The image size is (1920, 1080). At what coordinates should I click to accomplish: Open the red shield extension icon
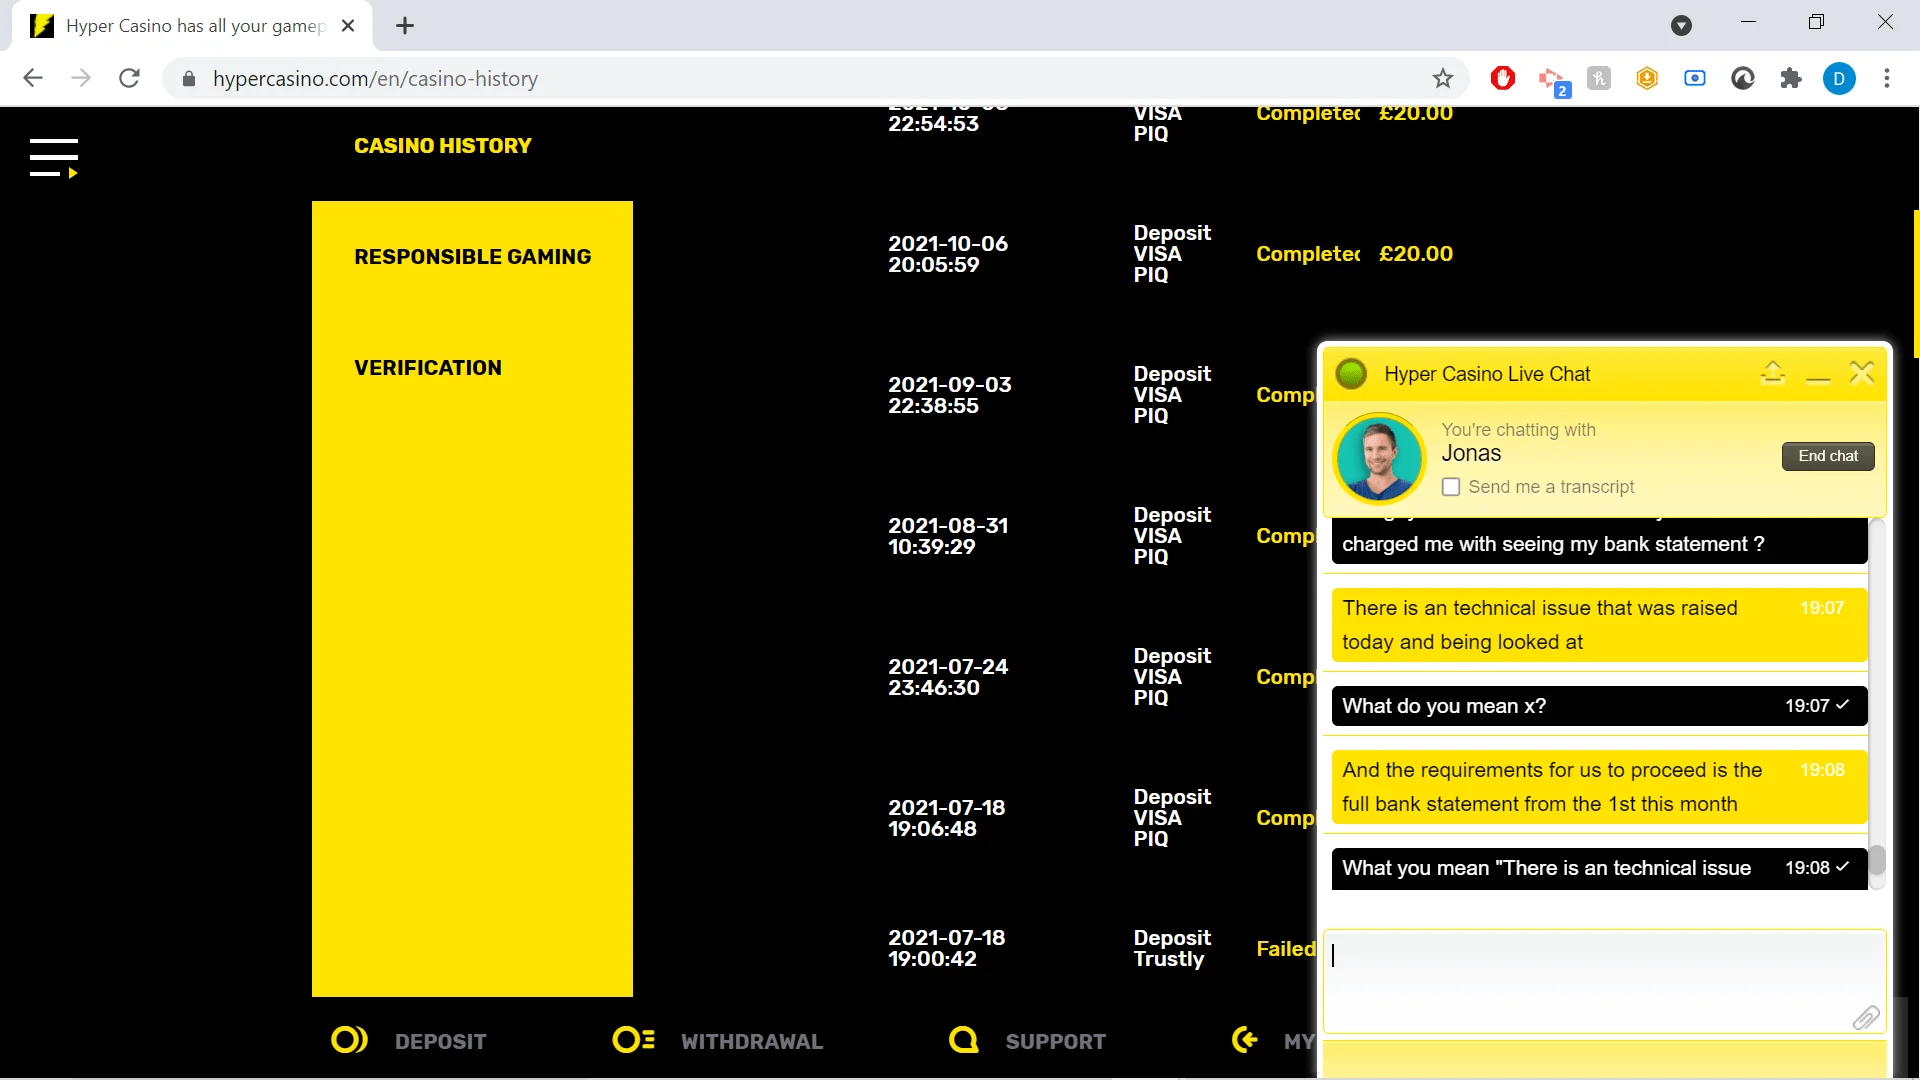(1502, 78)
